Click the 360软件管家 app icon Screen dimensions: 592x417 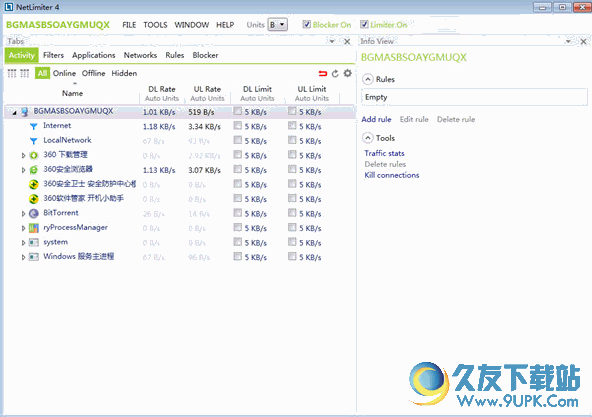[34, 199]
